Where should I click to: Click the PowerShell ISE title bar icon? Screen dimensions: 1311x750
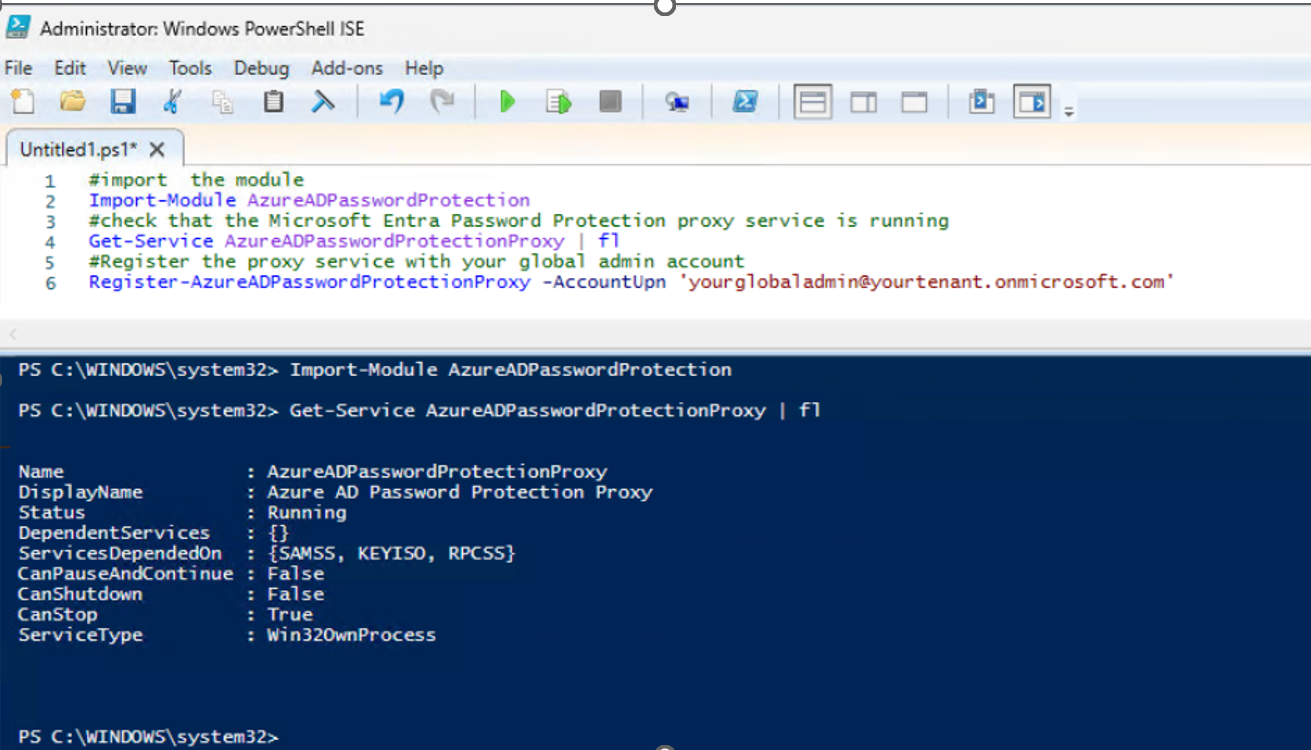pos(18,28)
